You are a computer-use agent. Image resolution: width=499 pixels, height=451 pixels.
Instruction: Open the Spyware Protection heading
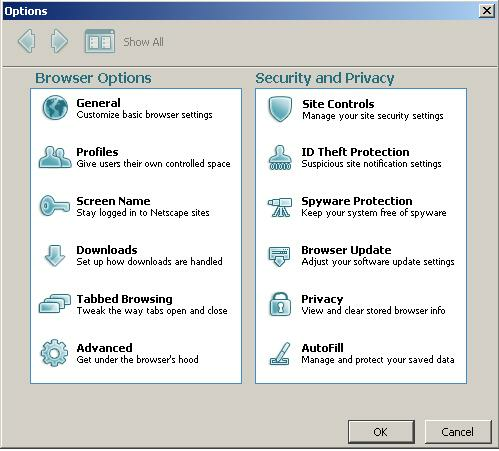click(x=357, y=201)
